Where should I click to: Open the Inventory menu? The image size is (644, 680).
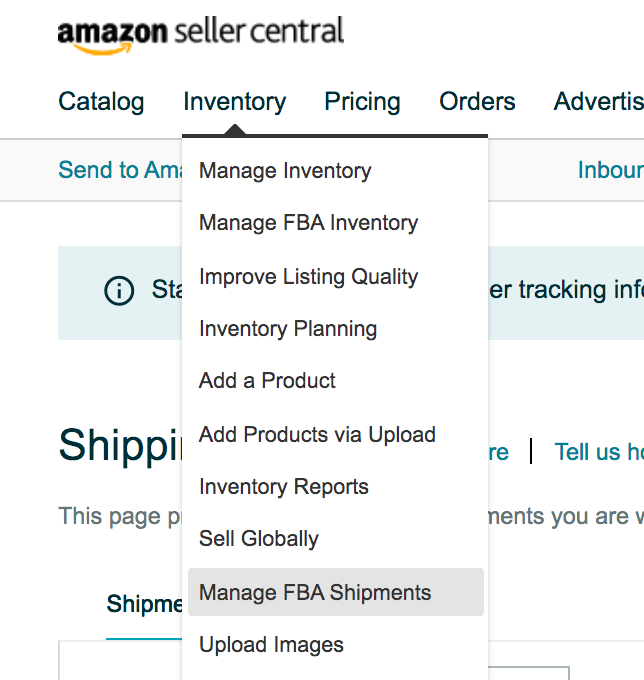(235, 102)
